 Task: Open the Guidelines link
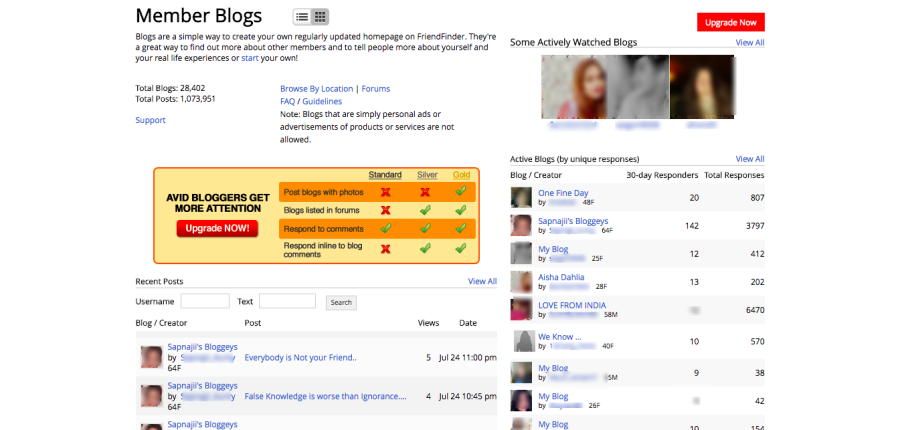click(x=322, y=101)
